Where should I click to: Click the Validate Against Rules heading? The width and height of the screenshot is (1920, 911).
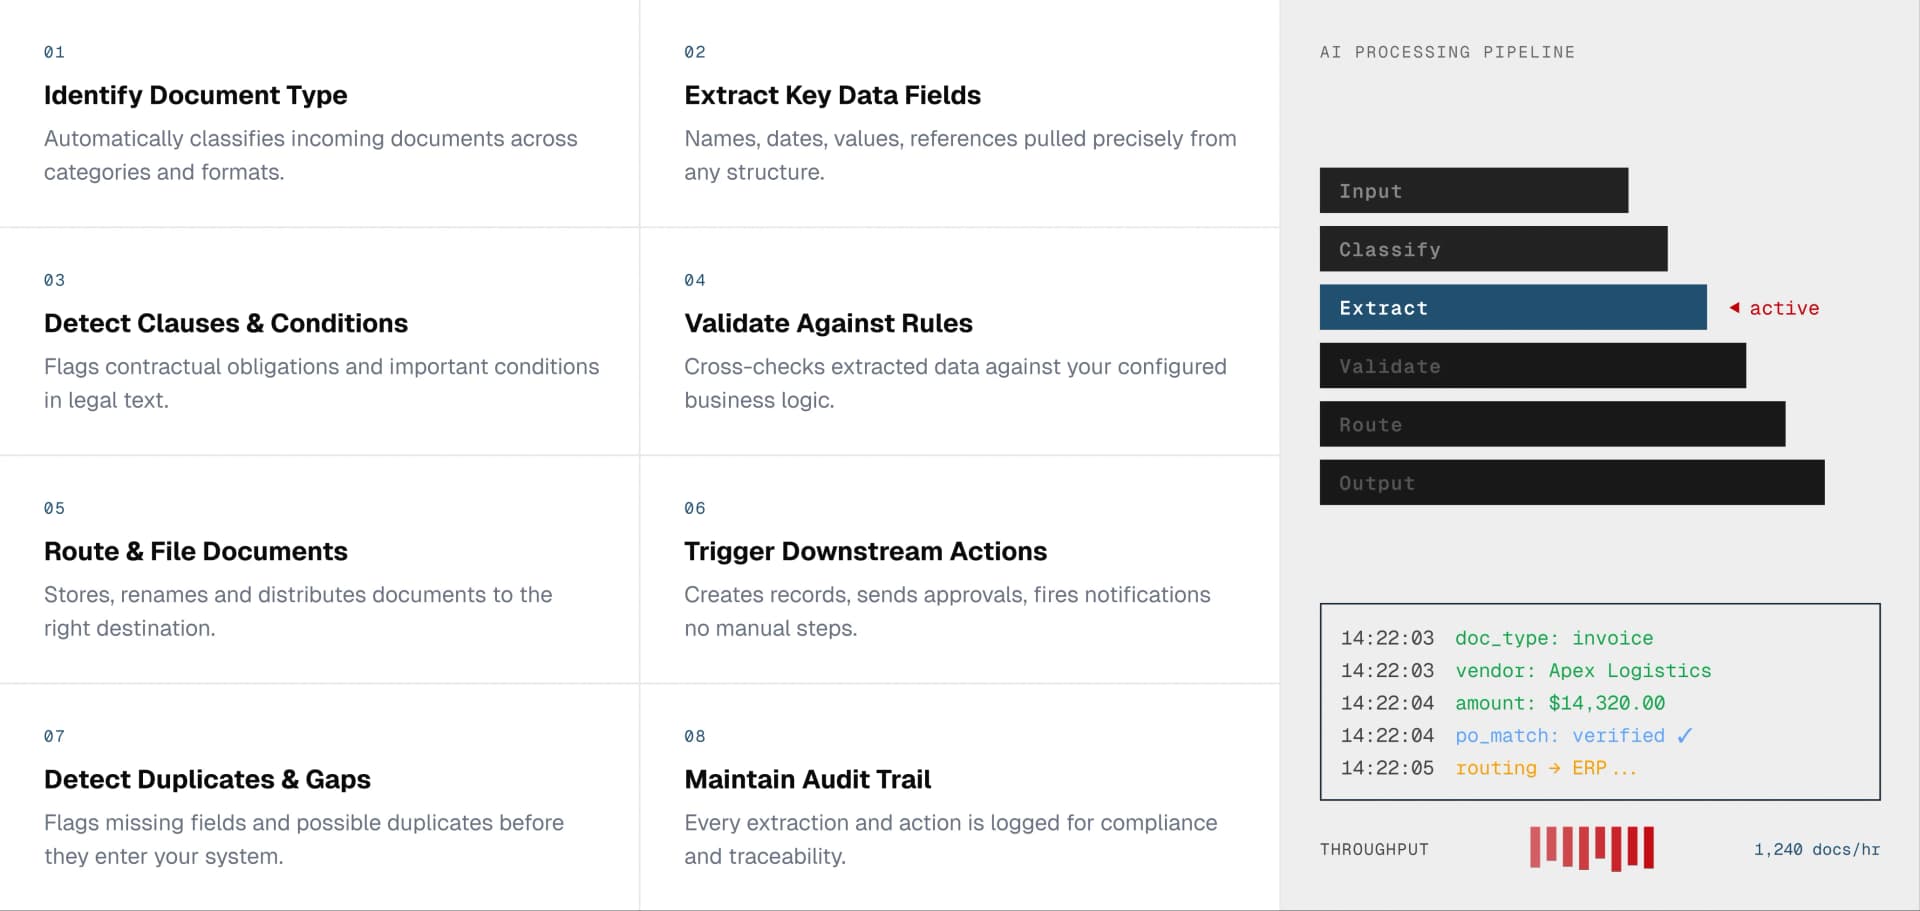[828, 323]
